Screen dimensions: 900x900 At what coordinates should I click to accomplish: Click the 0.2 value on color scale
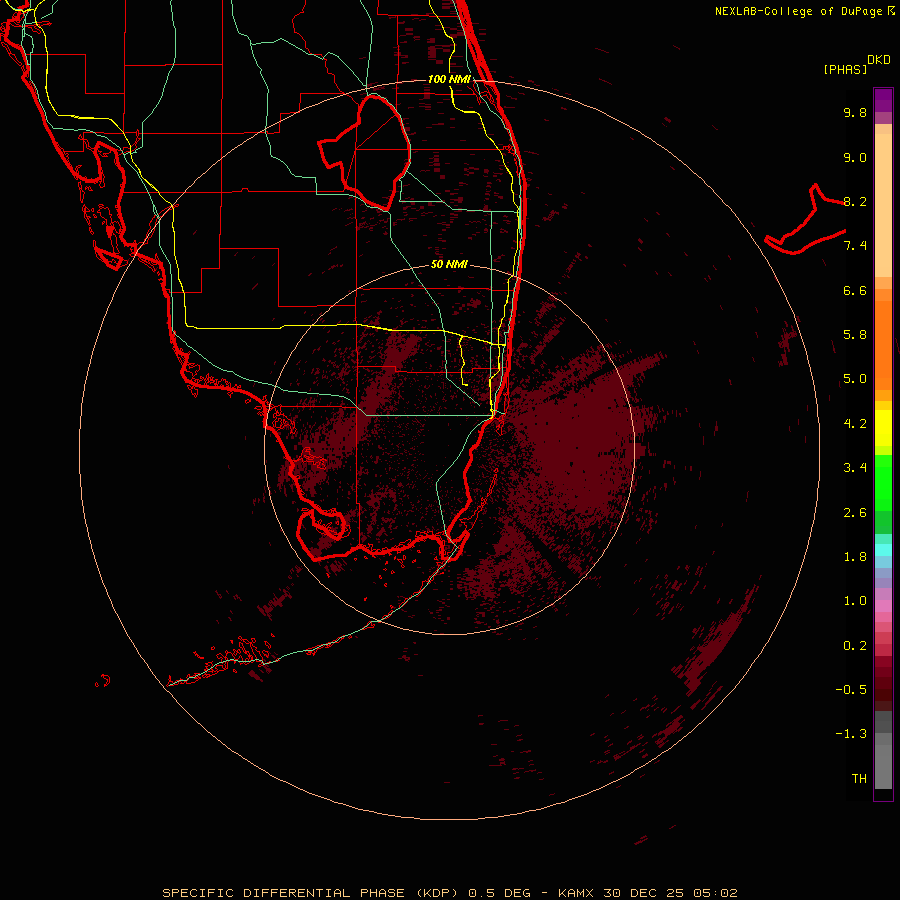(855, 646)
